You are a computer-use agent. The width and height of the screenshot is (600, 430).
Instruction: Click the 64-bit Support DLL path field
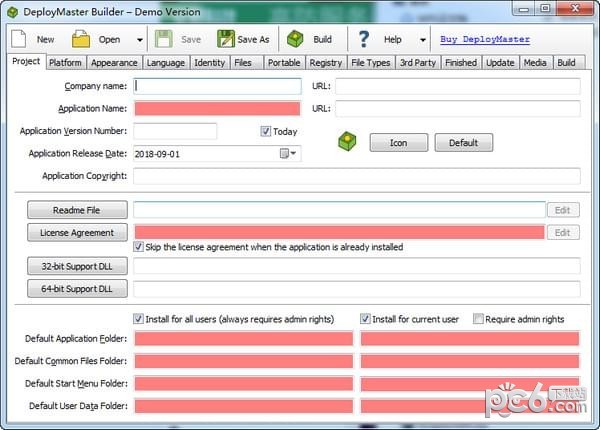(x=357, y=289)
